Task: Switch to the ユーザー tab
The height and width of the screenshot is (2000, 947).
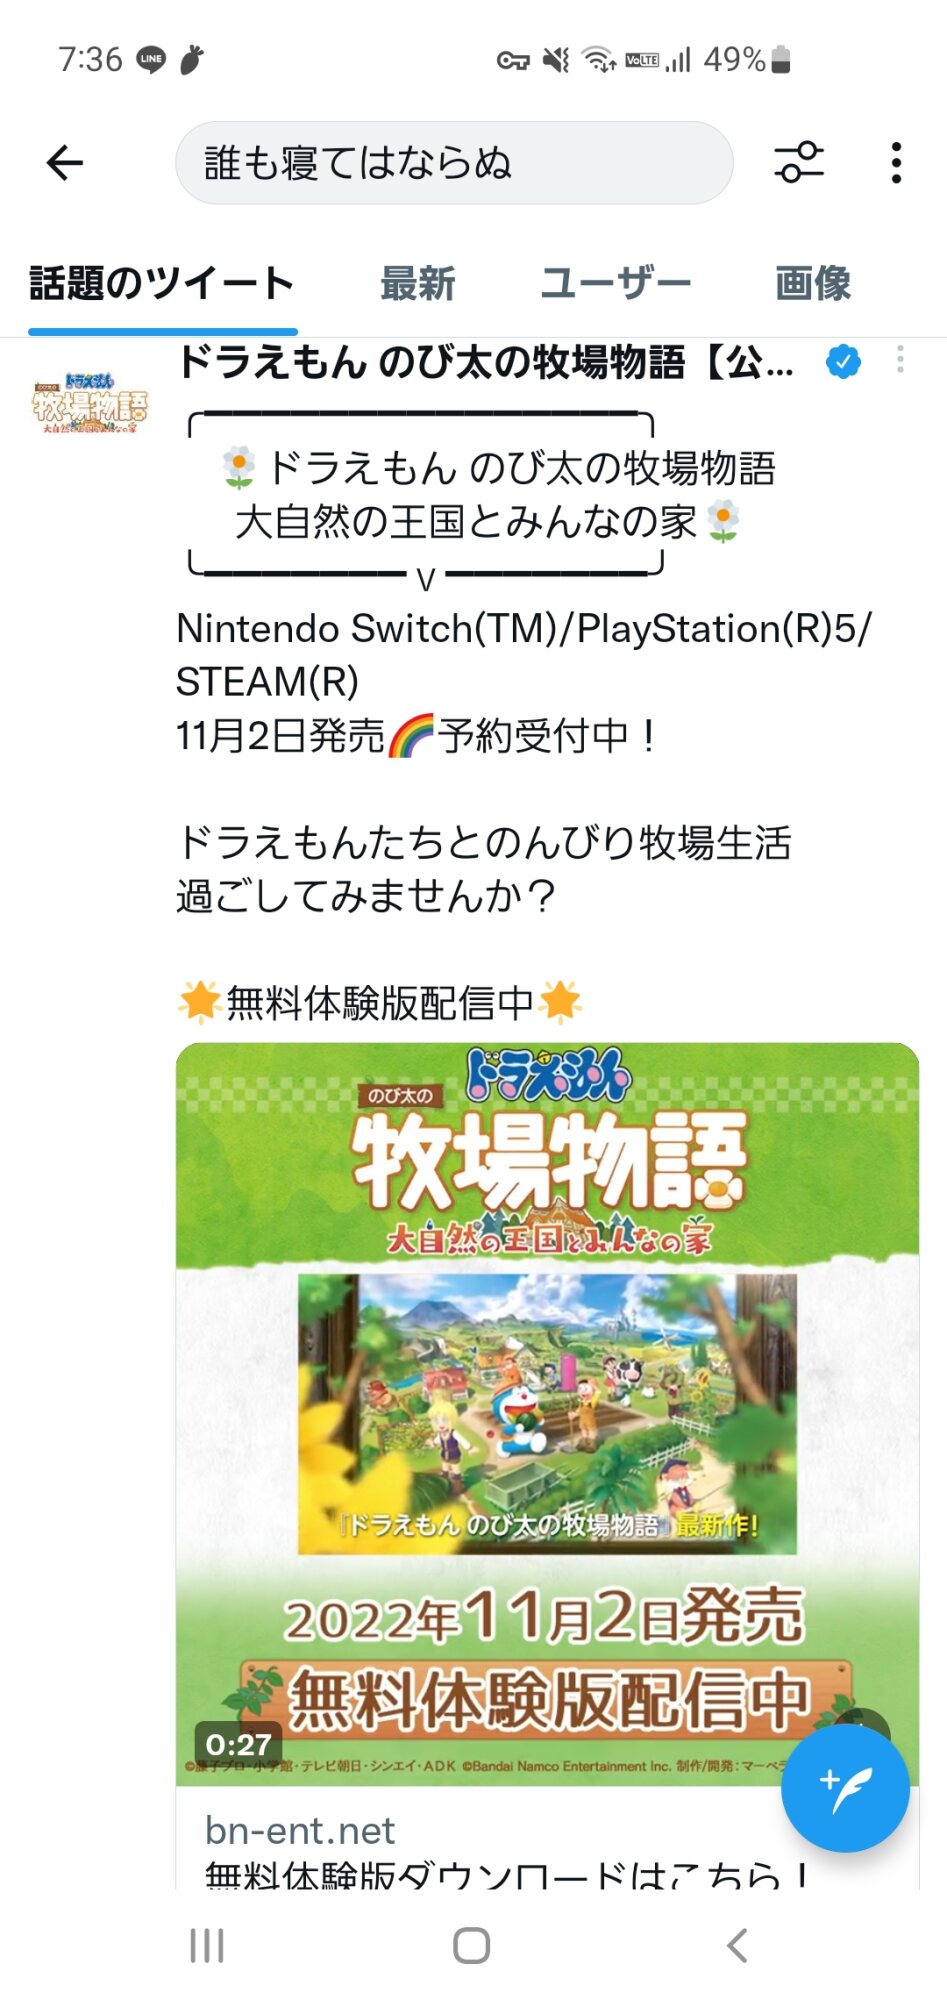Action: click(616, 284)
